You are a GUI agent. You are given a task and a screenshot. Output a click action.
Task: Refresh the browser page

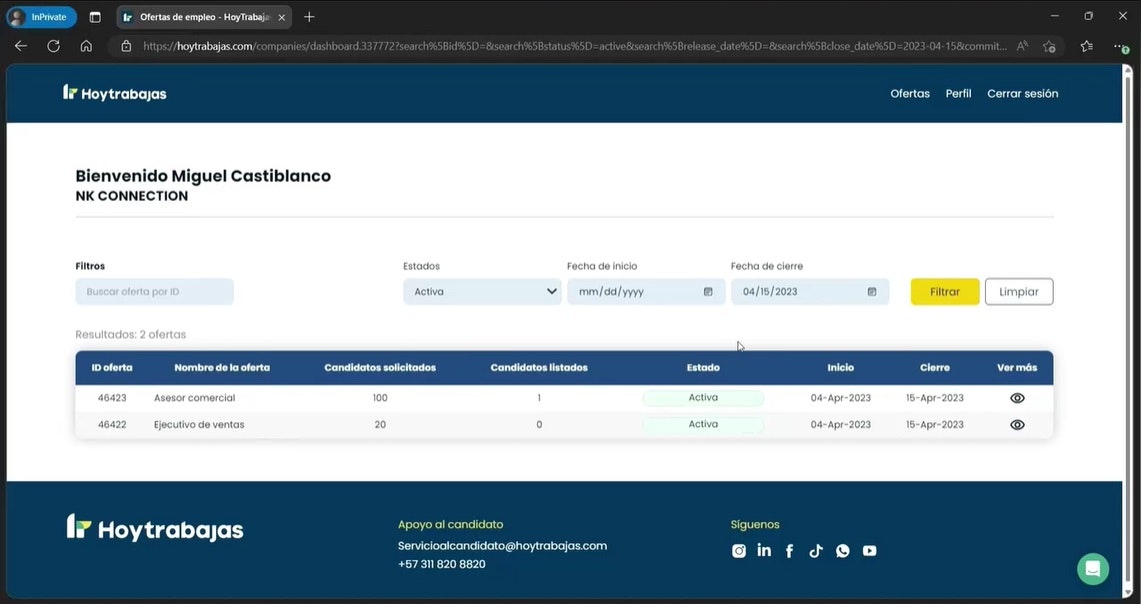click(x=53, y=46)
